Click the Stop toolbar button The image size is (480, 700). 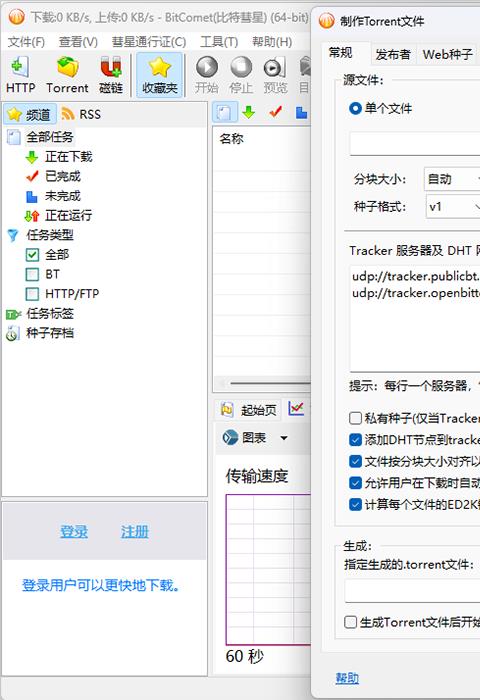pos(241,75)
